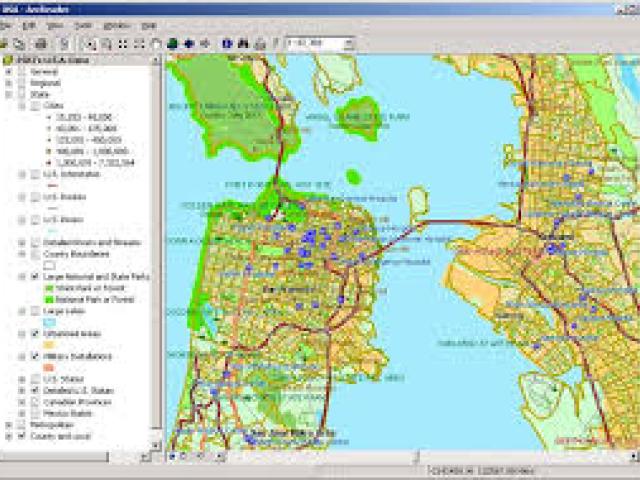
Task: Open the File menu
Action: (x=5, y=26)
